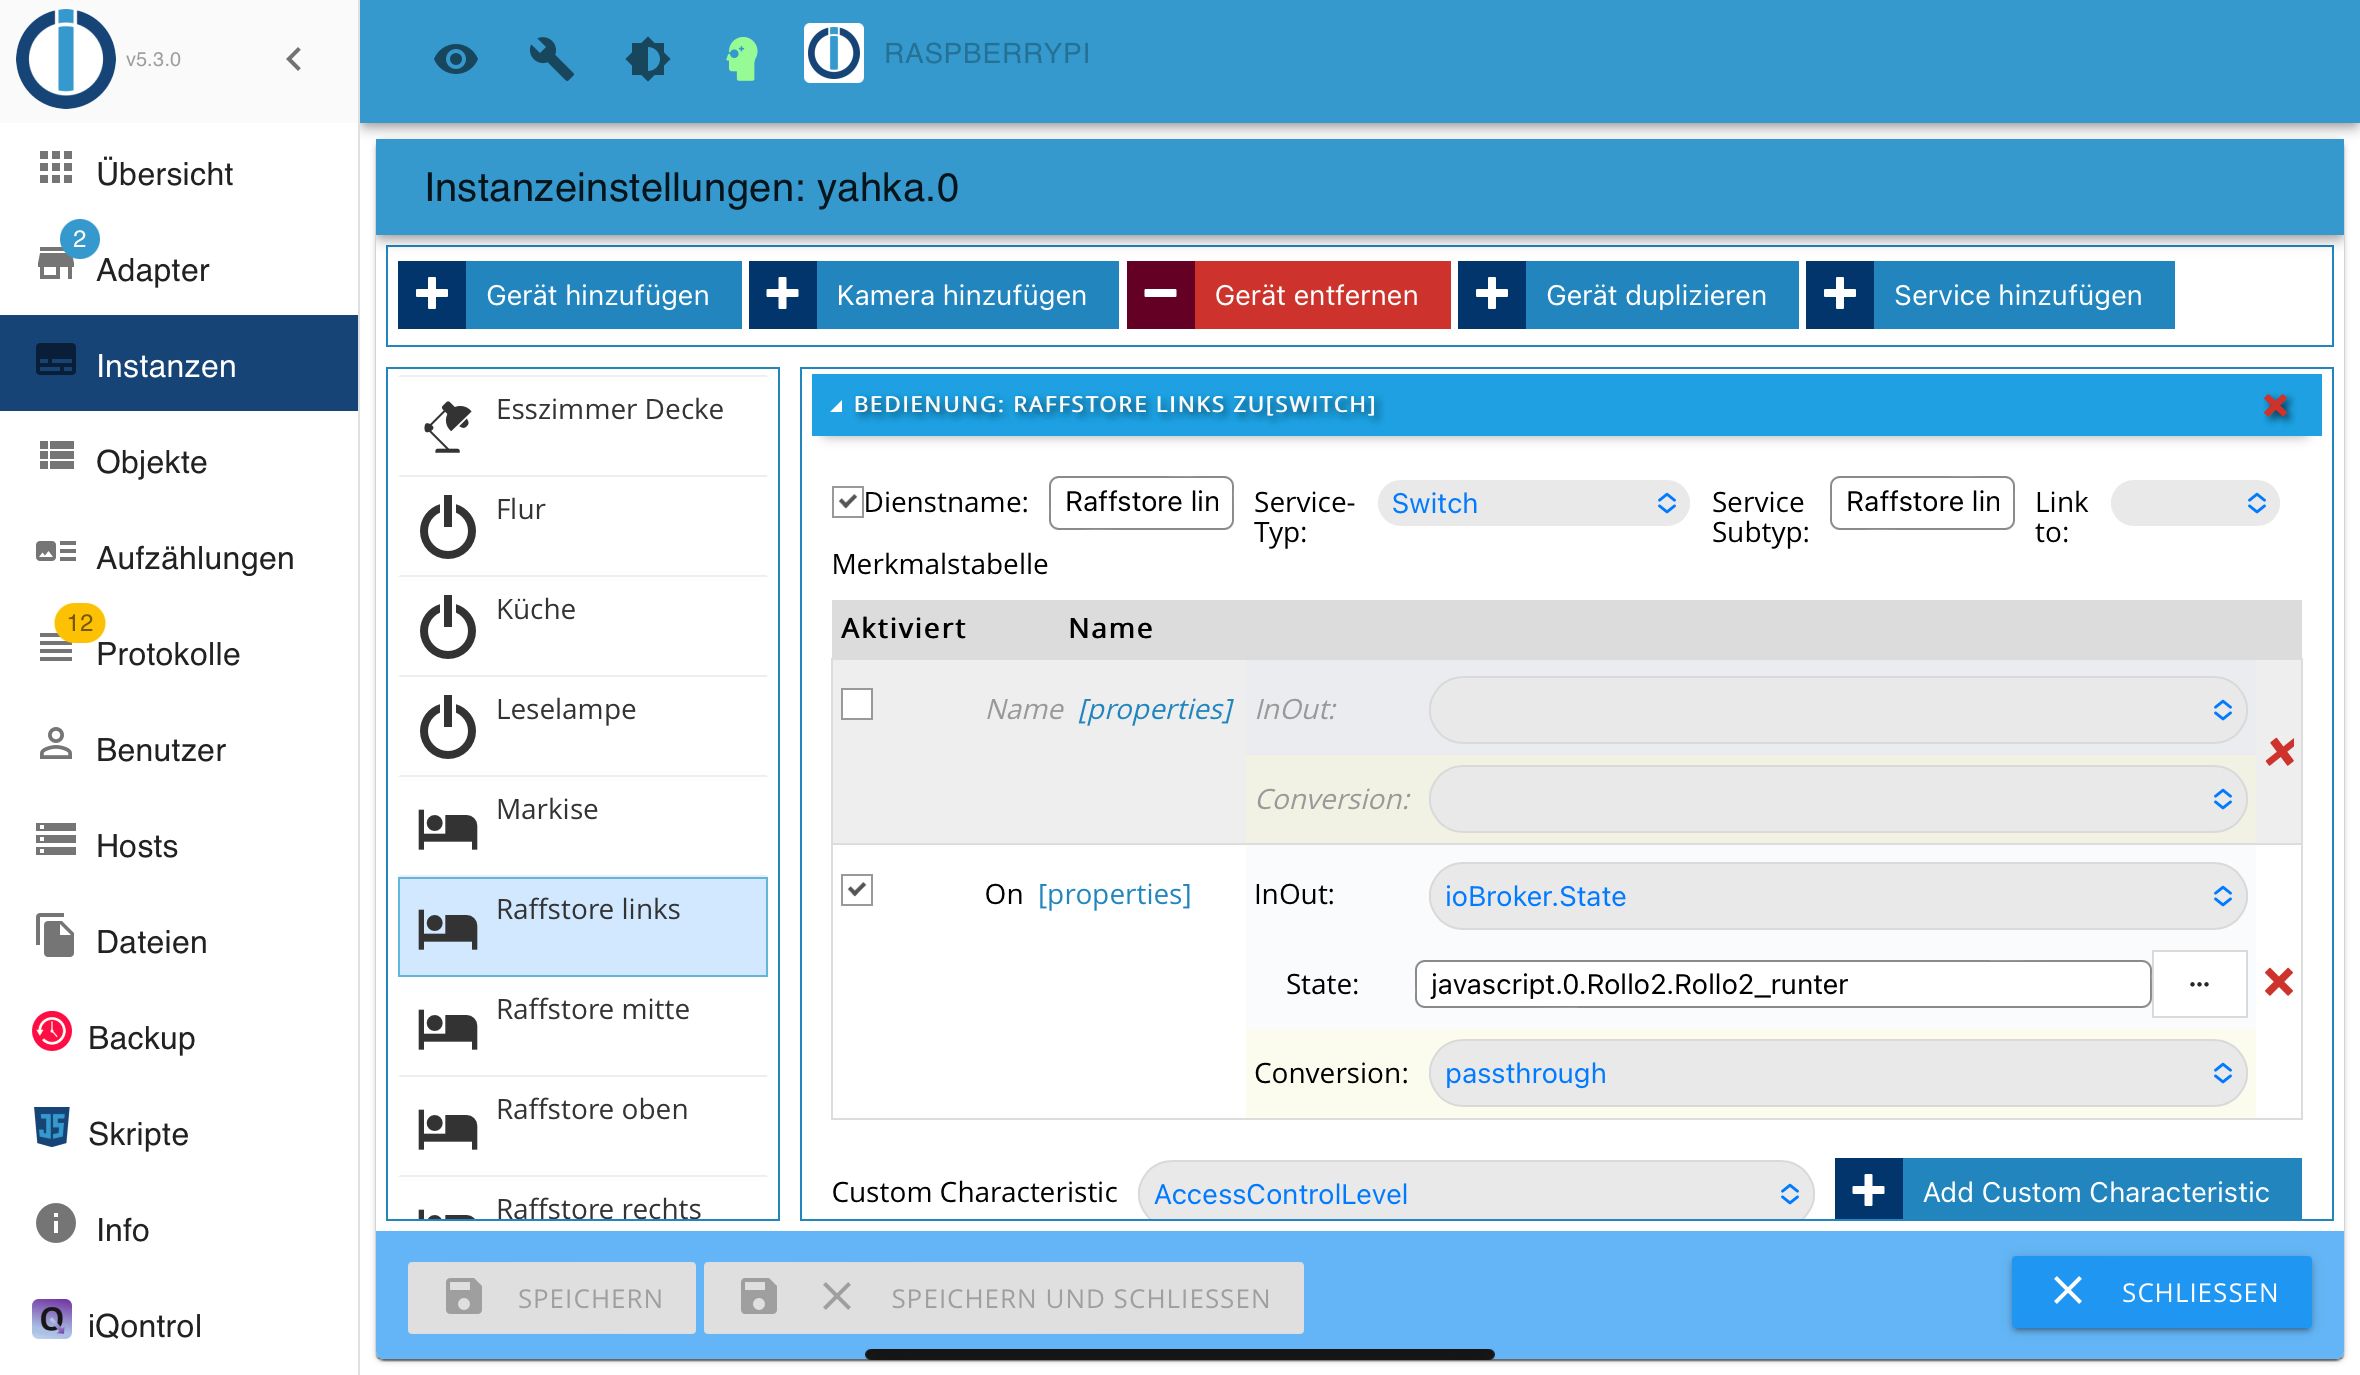
Task: Click the eye view icon in header
Action: click(x=456, y=59)
